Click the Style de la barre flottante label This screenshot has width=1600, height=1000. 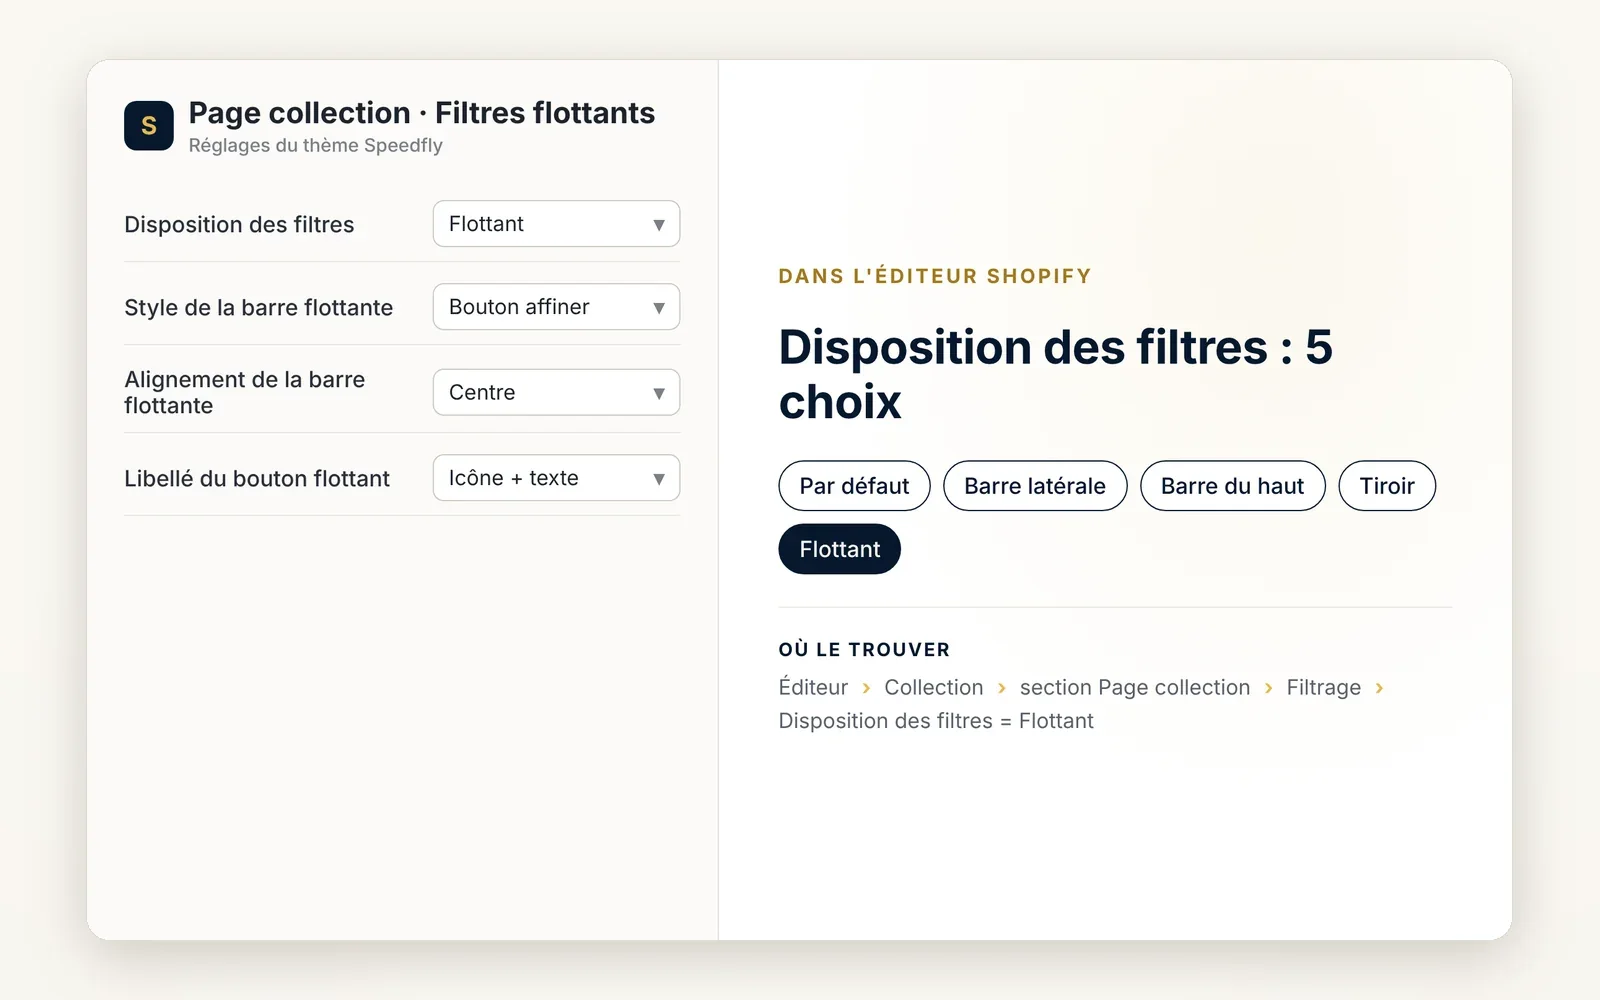tap(258, 307)
